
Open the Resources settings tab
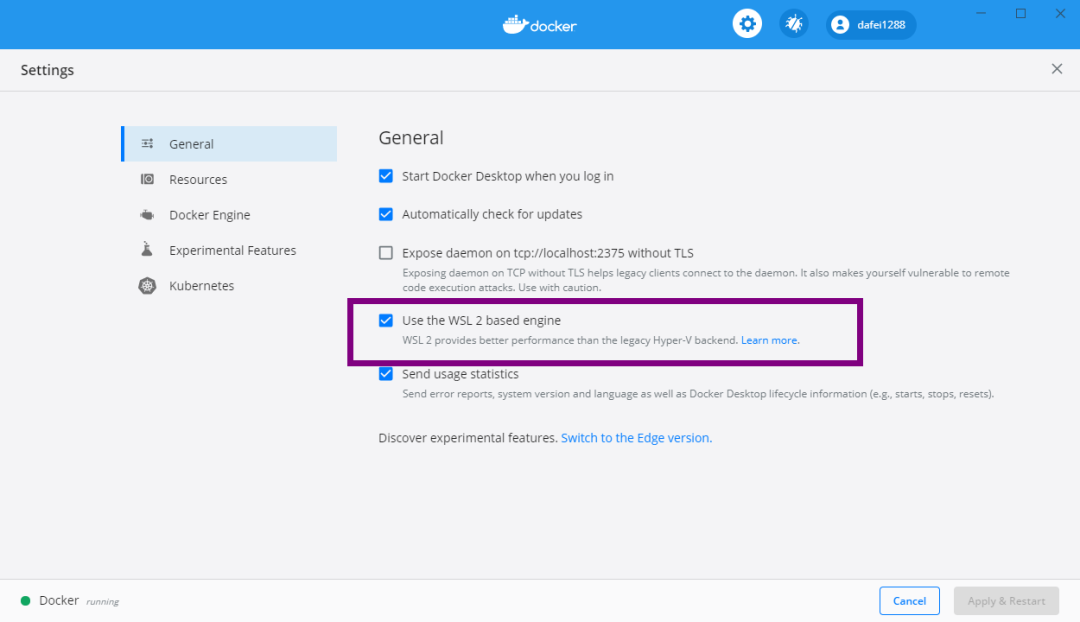point(198,180)
